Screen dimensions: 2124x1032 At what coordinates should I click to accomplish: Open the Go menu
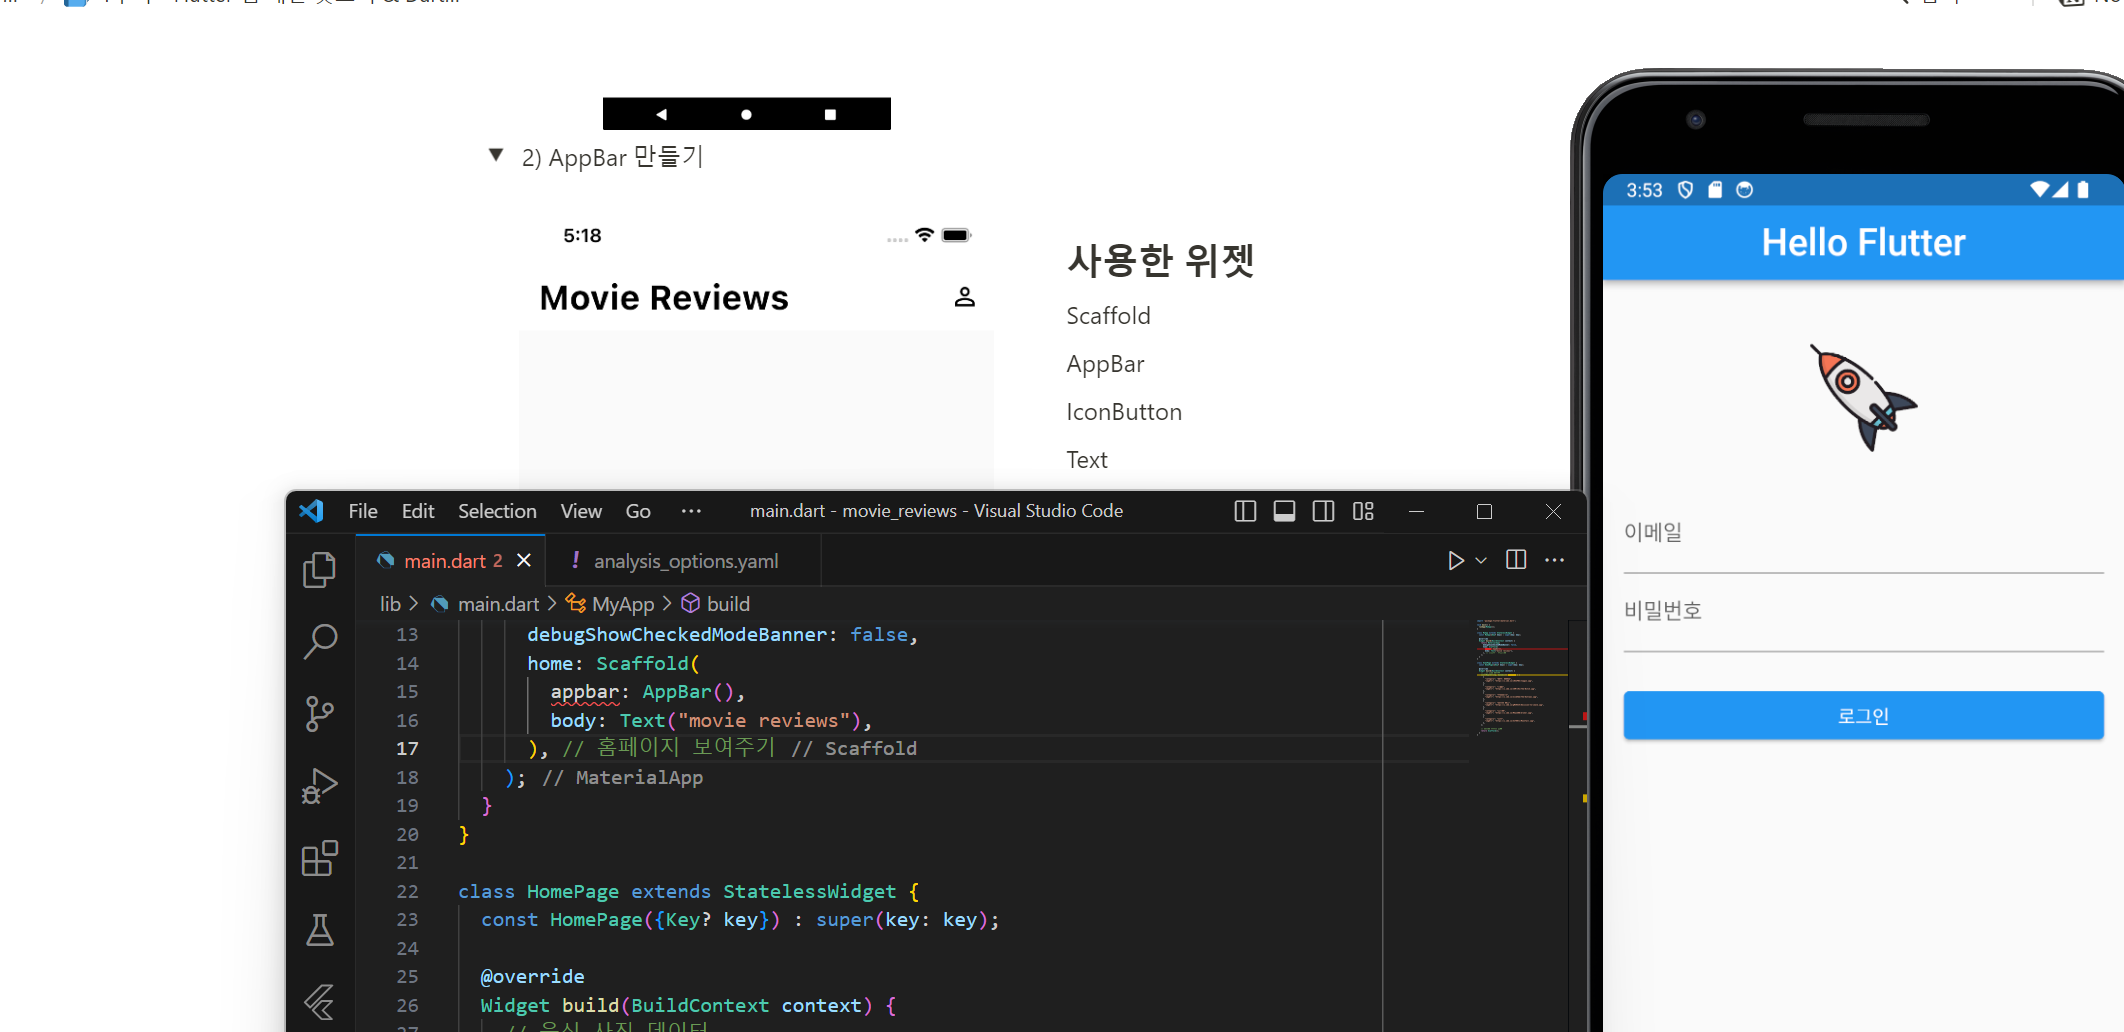638,511
